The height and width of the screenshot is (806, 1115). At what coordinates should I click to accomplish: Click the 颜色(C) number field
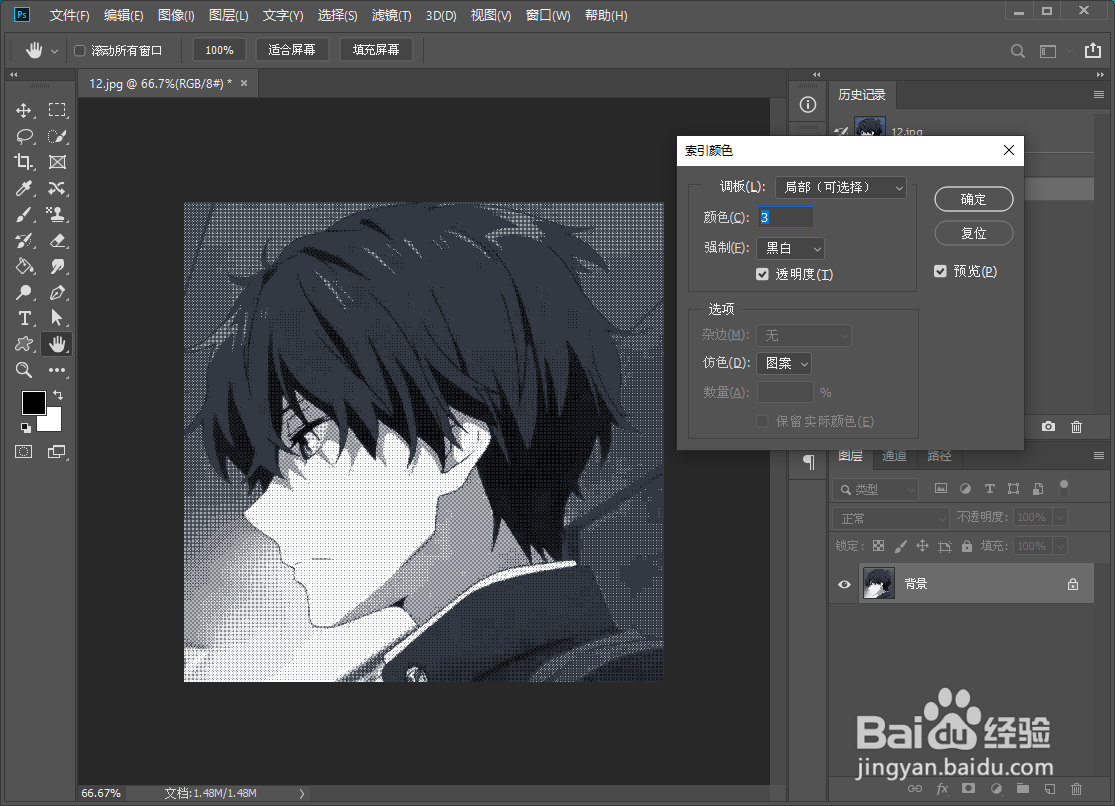[x=785, y=217]
